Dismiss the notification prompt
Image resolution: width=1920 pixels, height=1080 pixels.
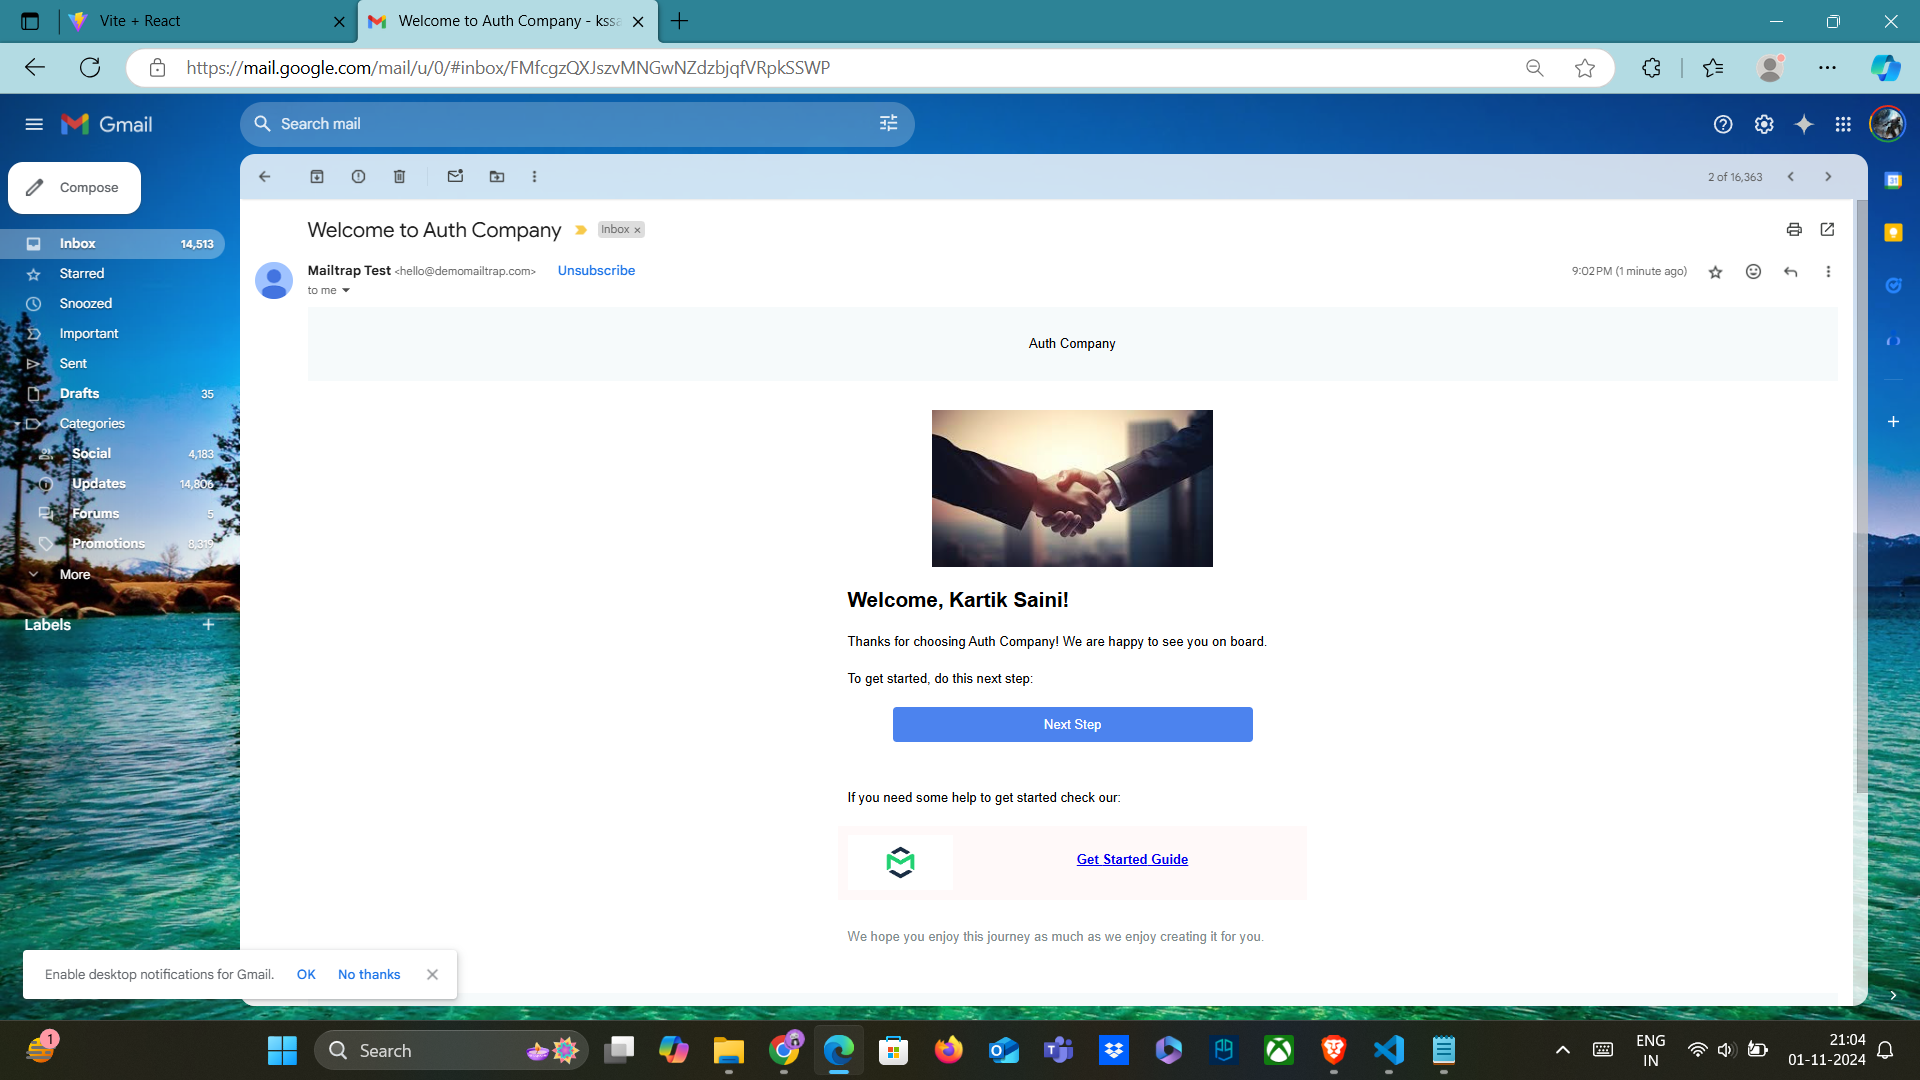pyautogui.click(x=432, y=975)
